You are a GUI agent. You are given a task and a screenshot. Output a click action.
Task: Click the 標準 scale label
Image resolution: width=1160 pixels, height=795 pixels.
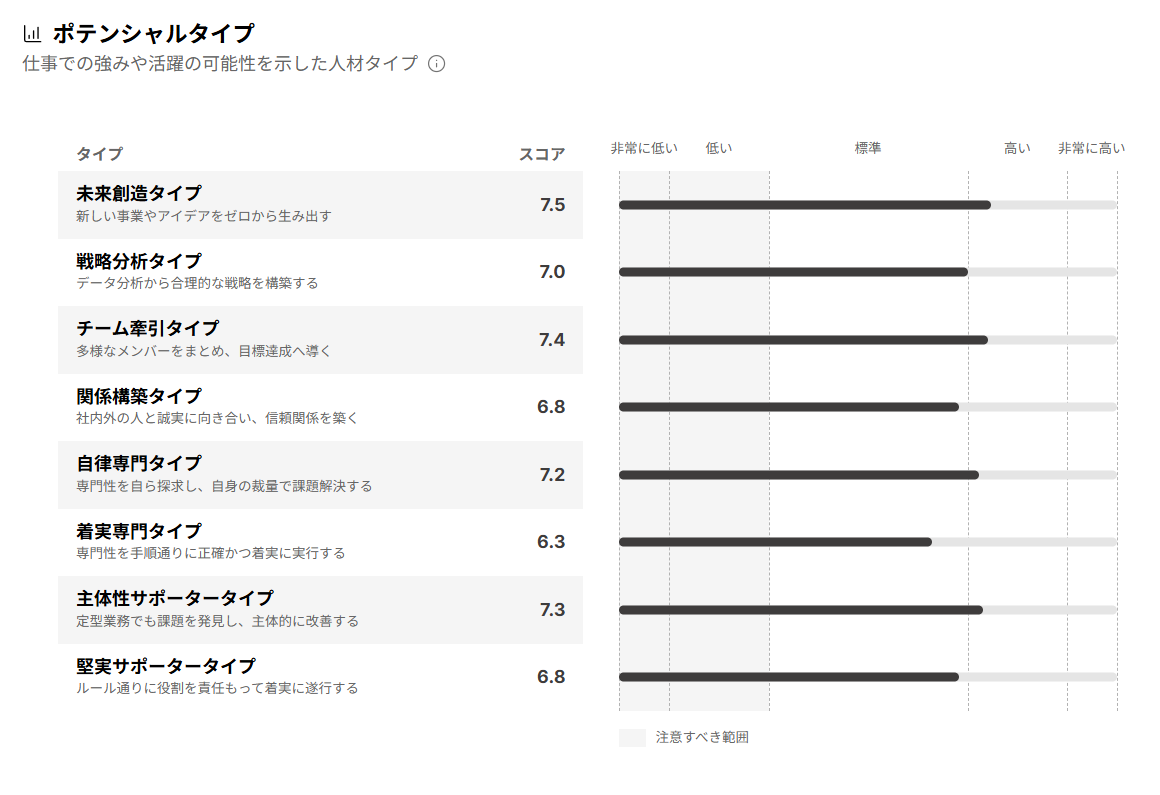[x=868, y=149]
